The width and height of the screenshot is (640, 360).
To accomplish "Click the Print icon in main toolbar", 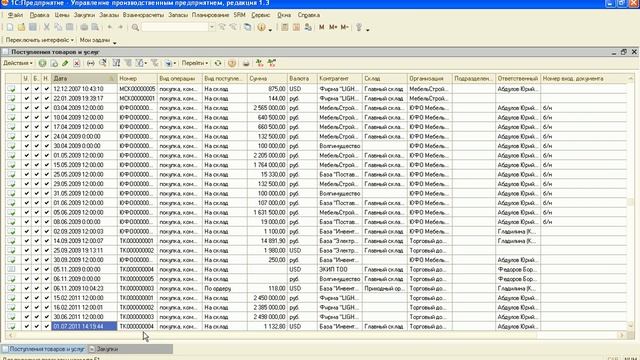I will tap(84, 27).
